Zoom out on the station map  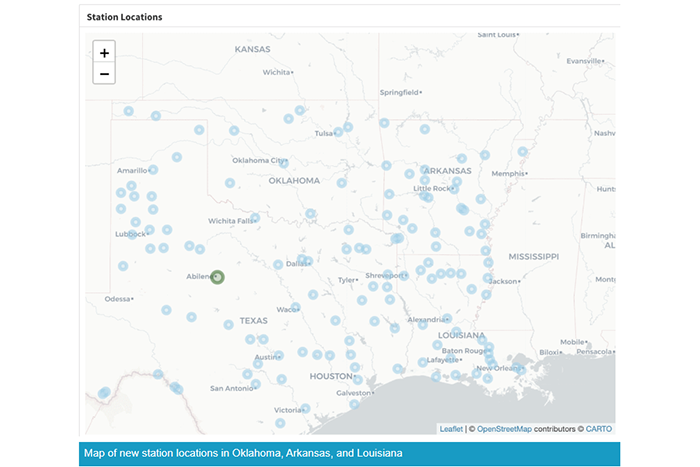point(104,74)
